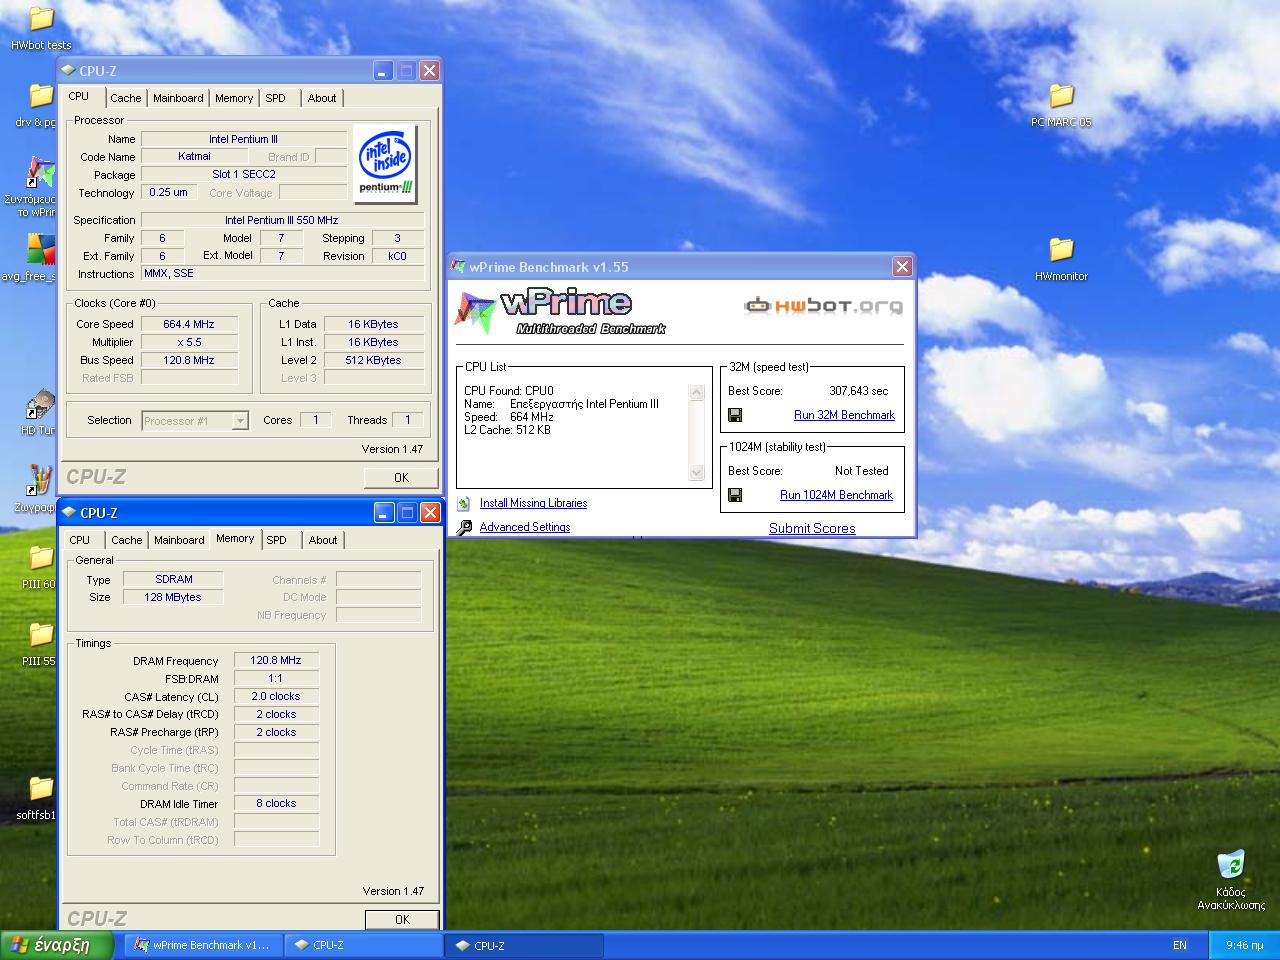Image resolution: width=1280 pixels, height=960 pixels.
Task: Open the HD Tune desktop icon
Action: pyautogui.click(x=40, y=405)
